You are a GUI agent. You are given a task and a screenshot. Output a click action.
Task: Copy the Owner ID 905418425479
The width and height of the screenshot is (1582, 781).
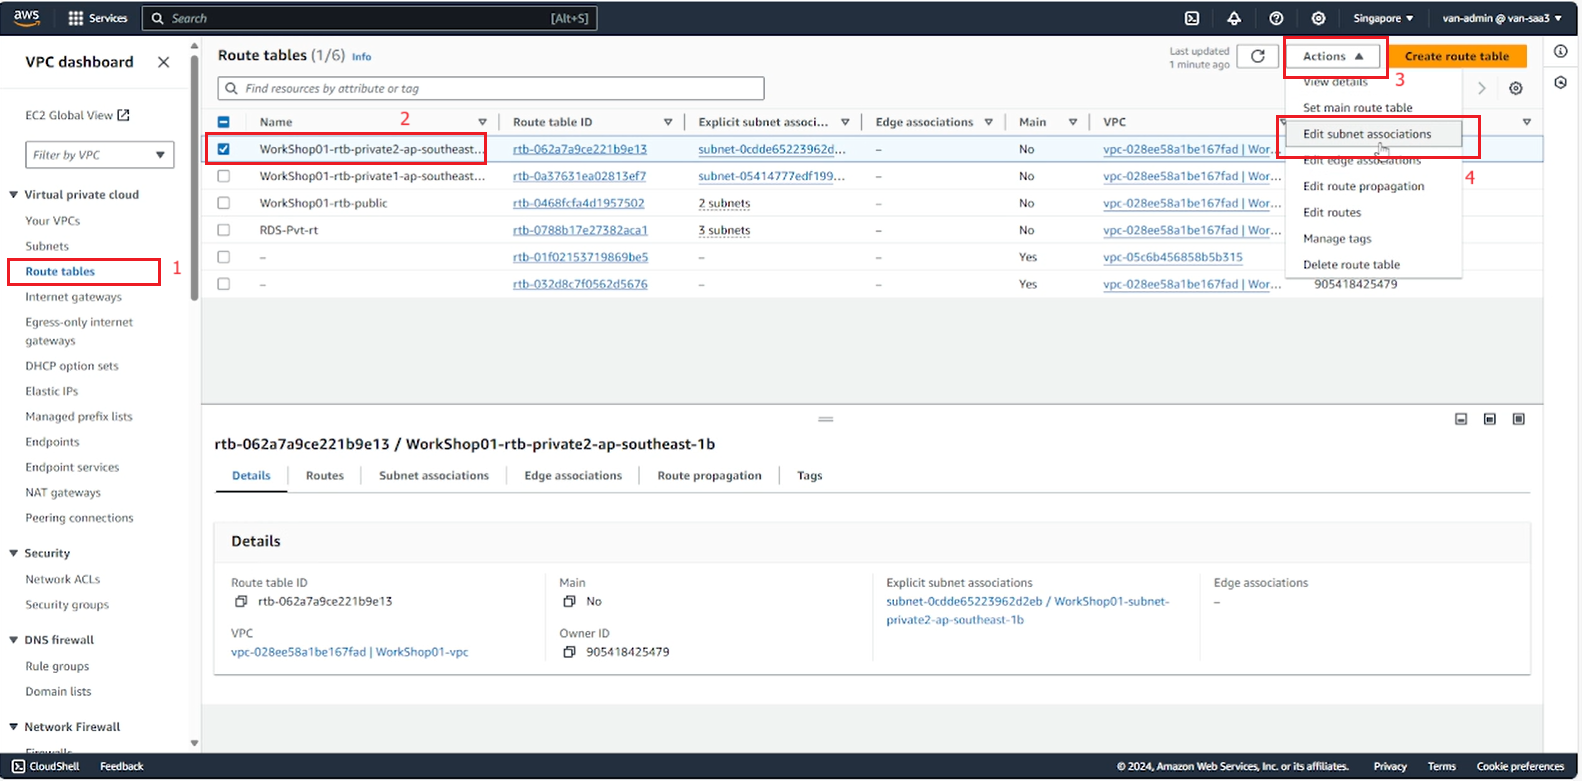[569, 652]
